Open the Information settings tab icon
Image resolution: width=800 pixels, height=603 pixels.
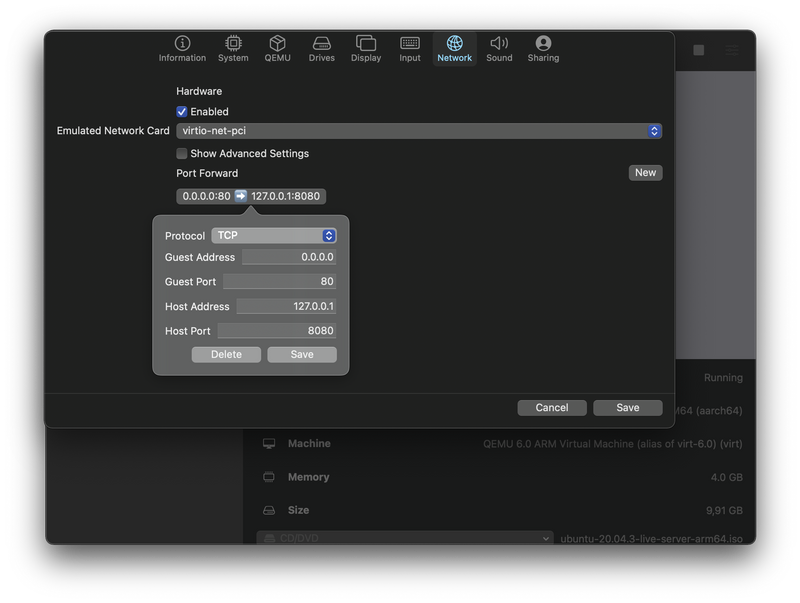[182, 44]
